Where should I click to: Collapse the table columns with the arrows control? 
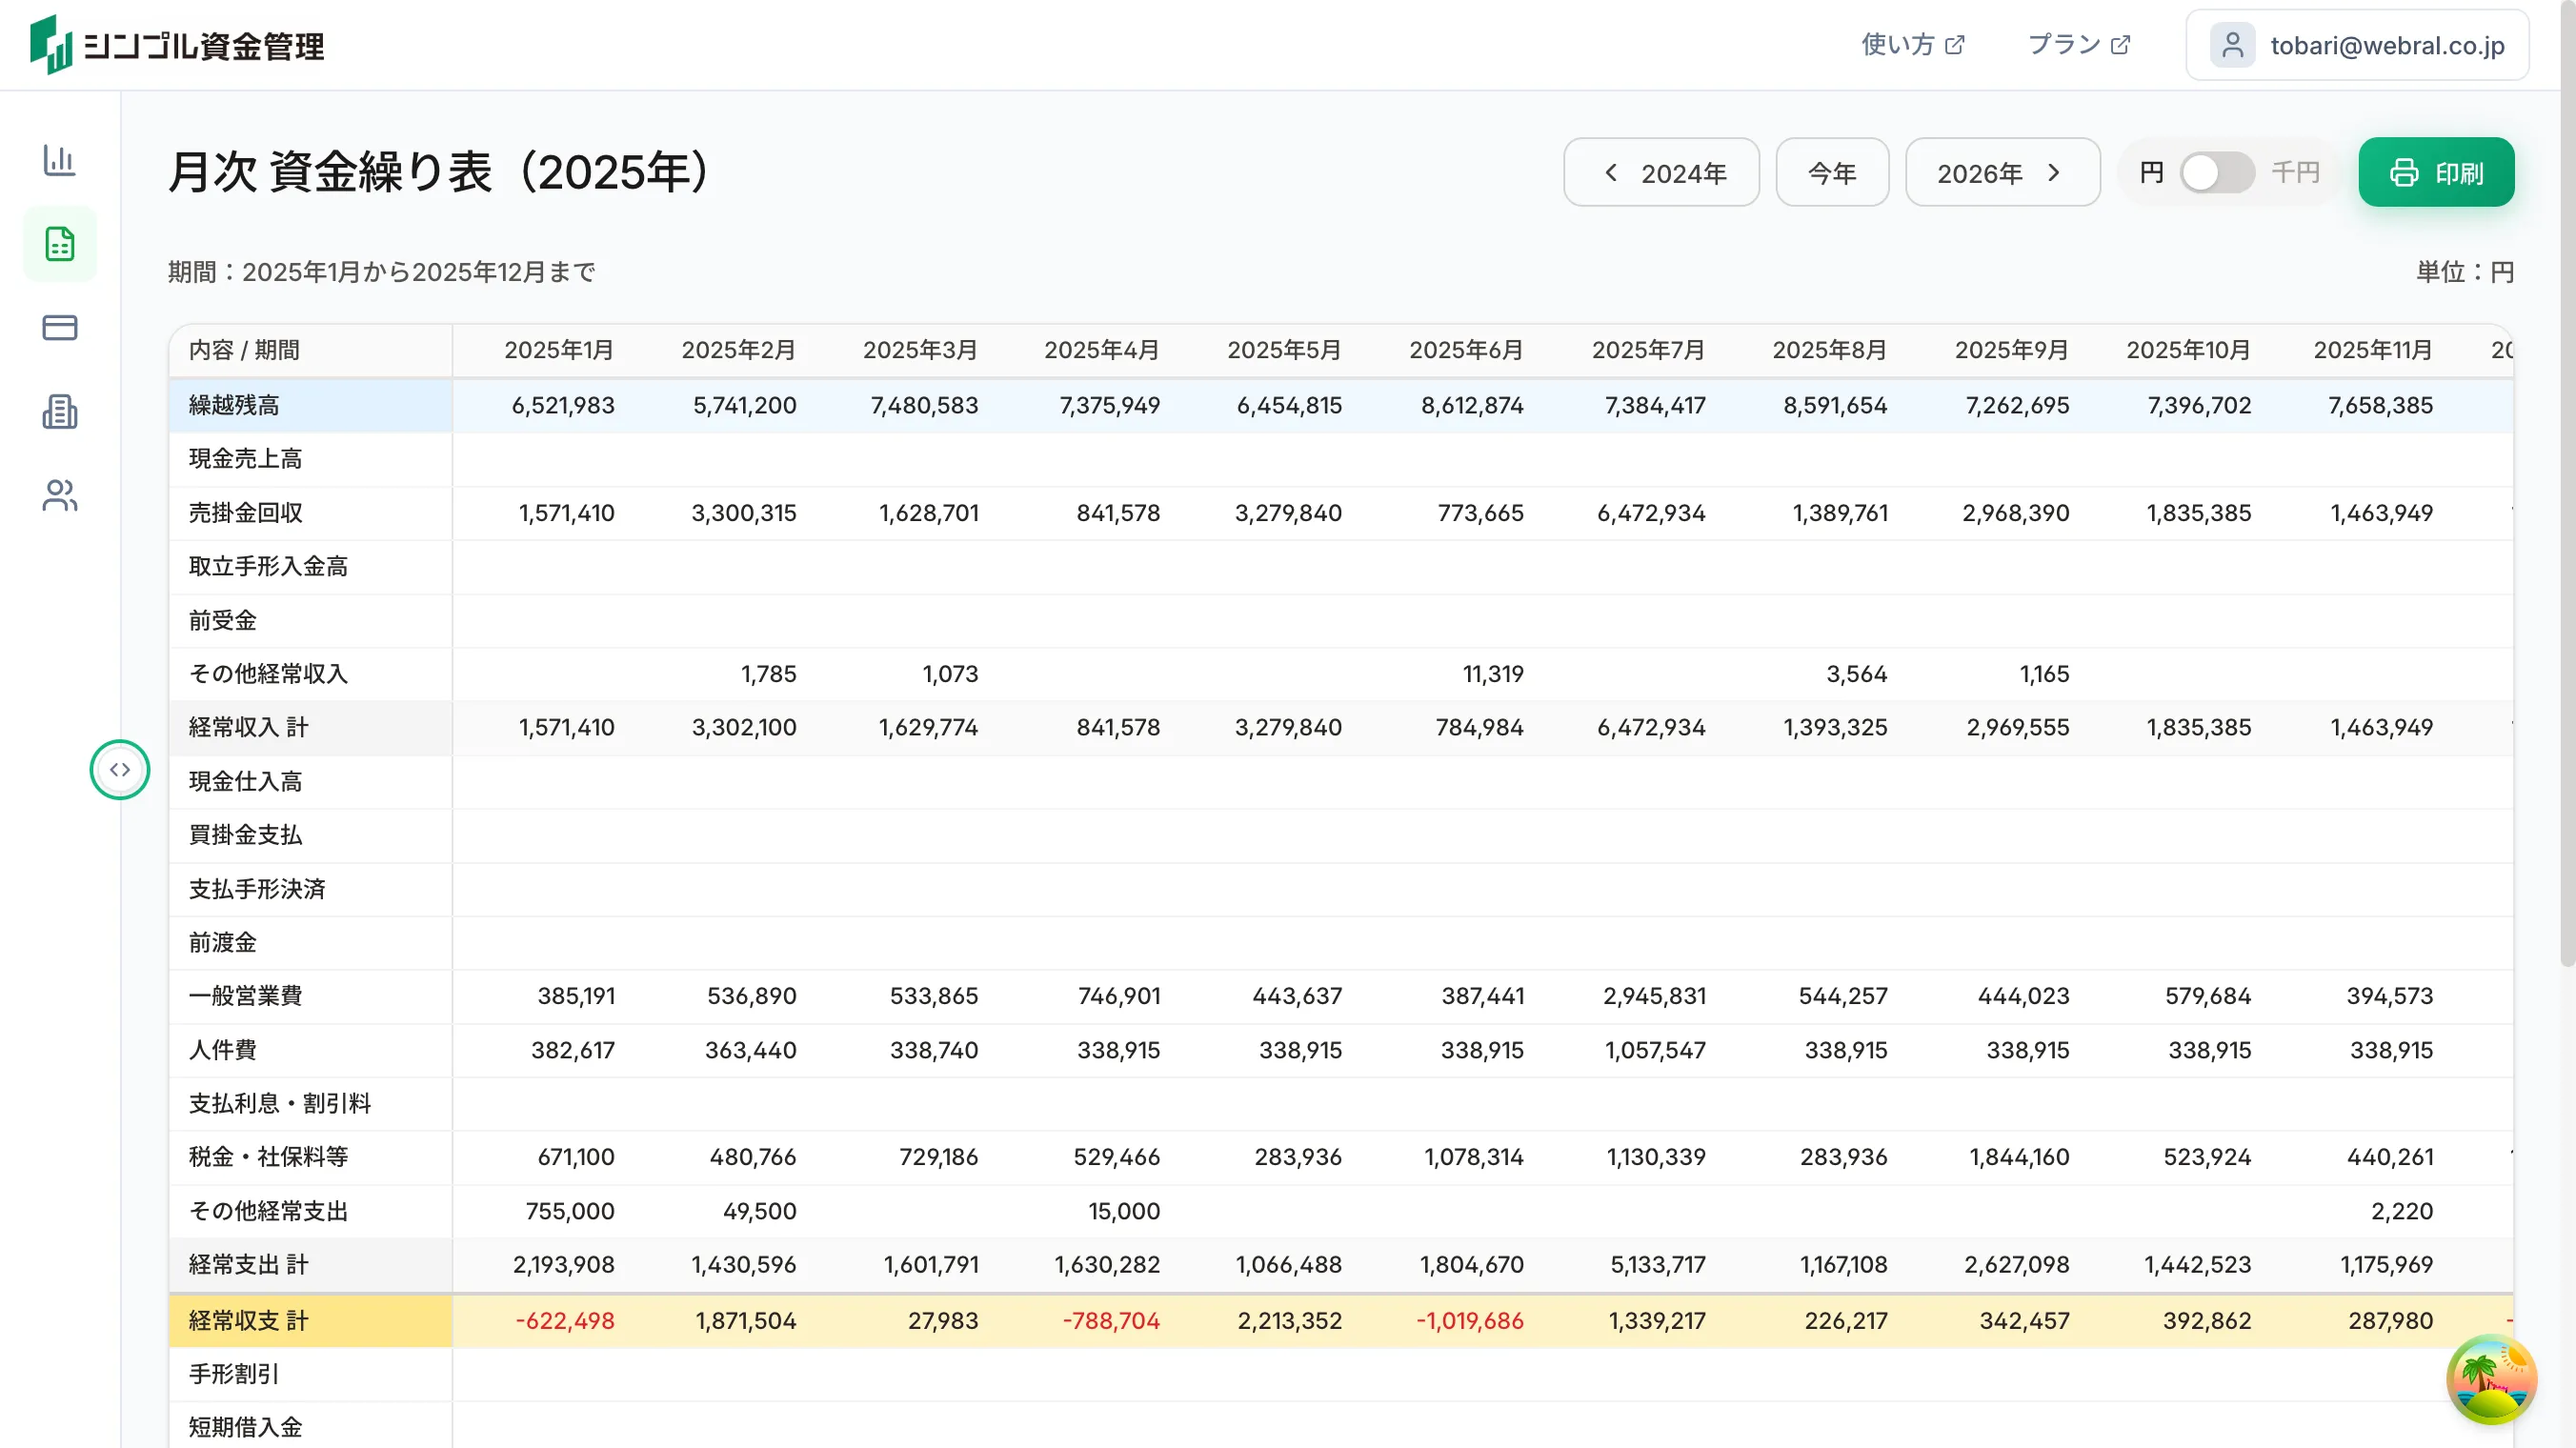click(x=120, y=770)
